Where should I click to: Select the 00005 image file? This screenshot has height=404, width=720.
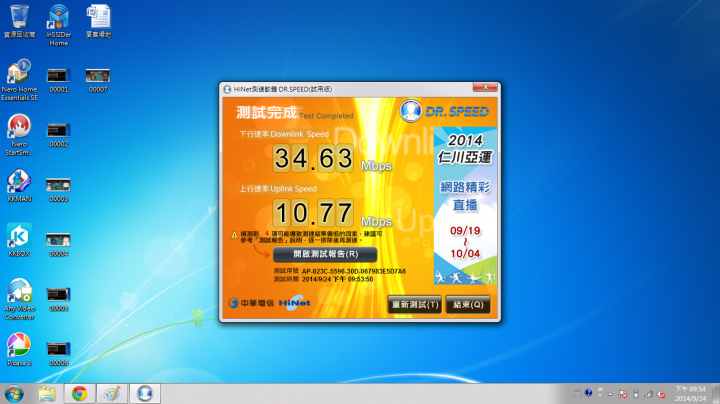tap(58, 299)
